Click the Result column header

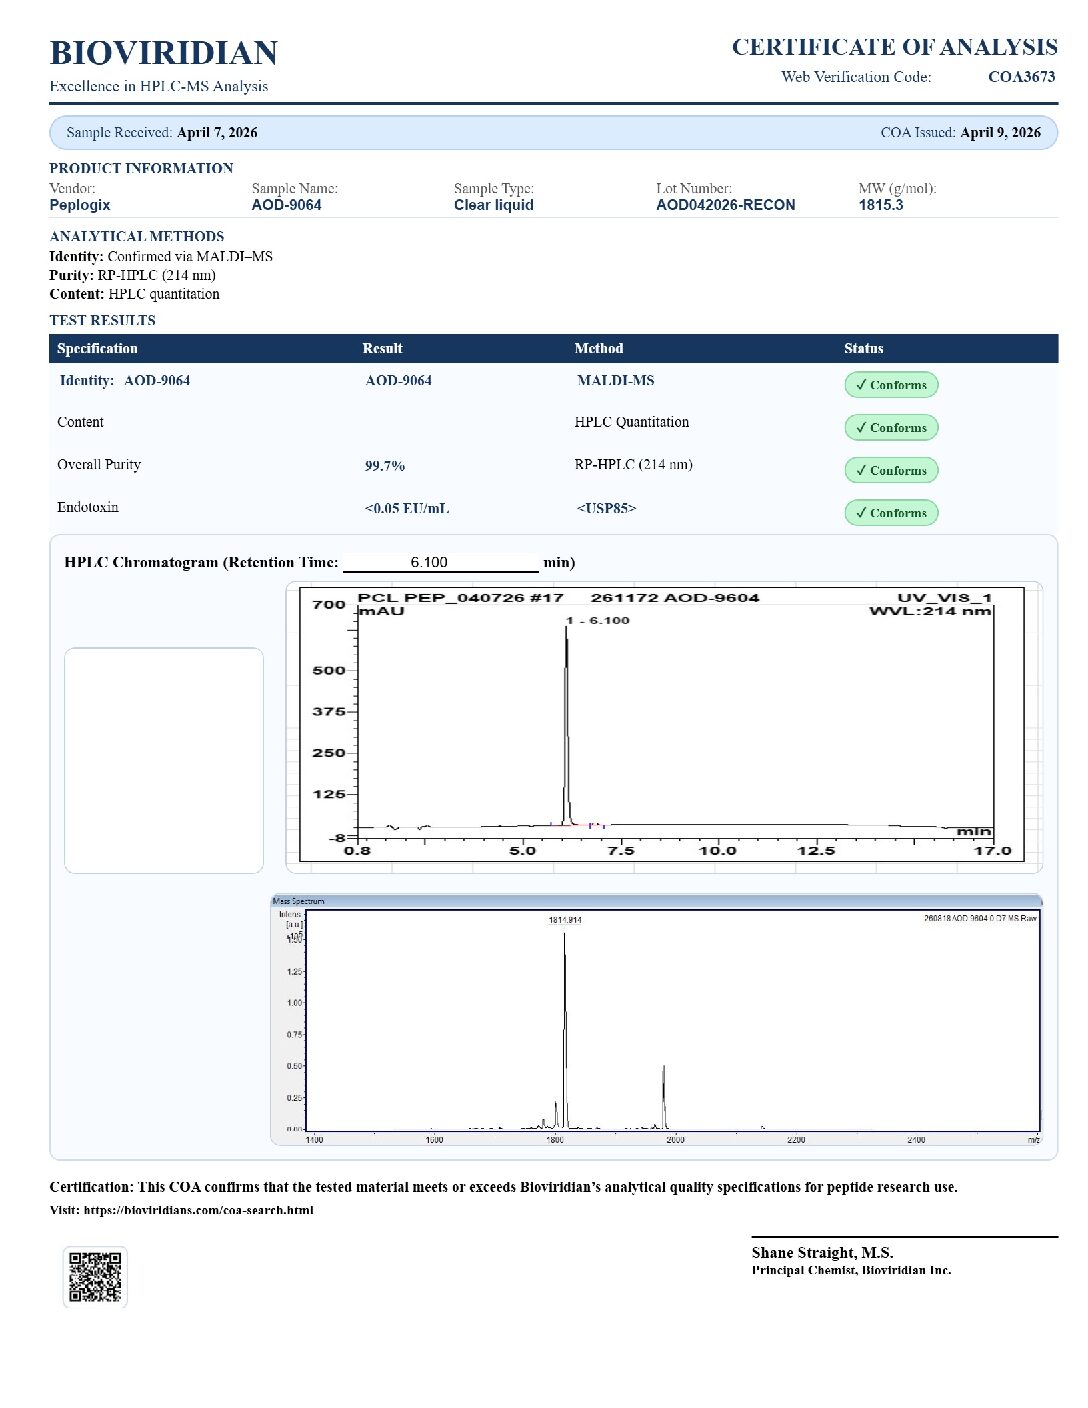[x=382, y=348]
